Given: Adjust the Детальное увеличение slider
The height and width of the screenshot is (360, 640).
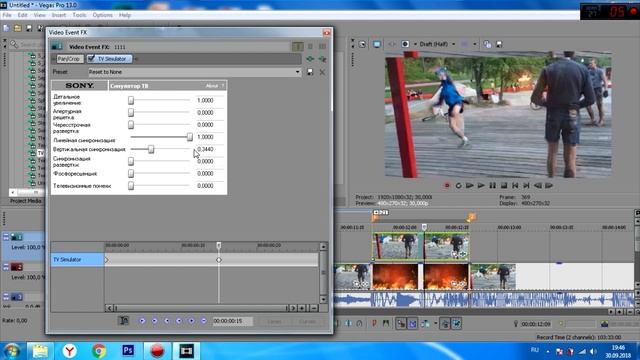Looking at the screenshot, I should coord(131,100).
